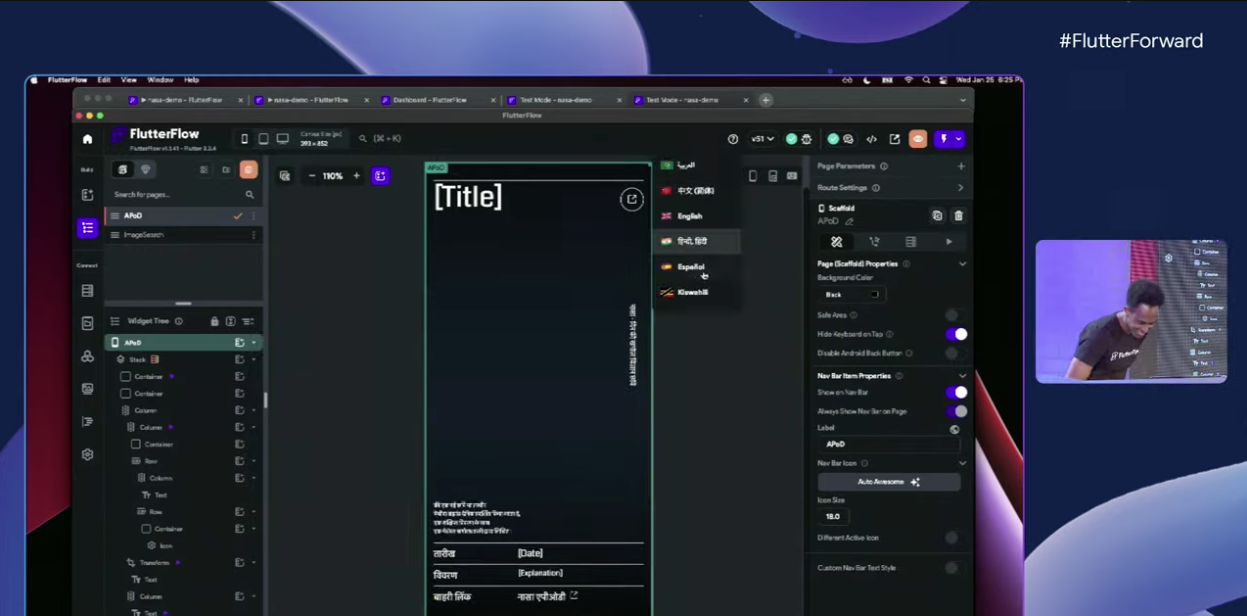Copy Scaffold with duplicate icon
This screenshot has width=1247, height=616.
(x=937, y=215)
